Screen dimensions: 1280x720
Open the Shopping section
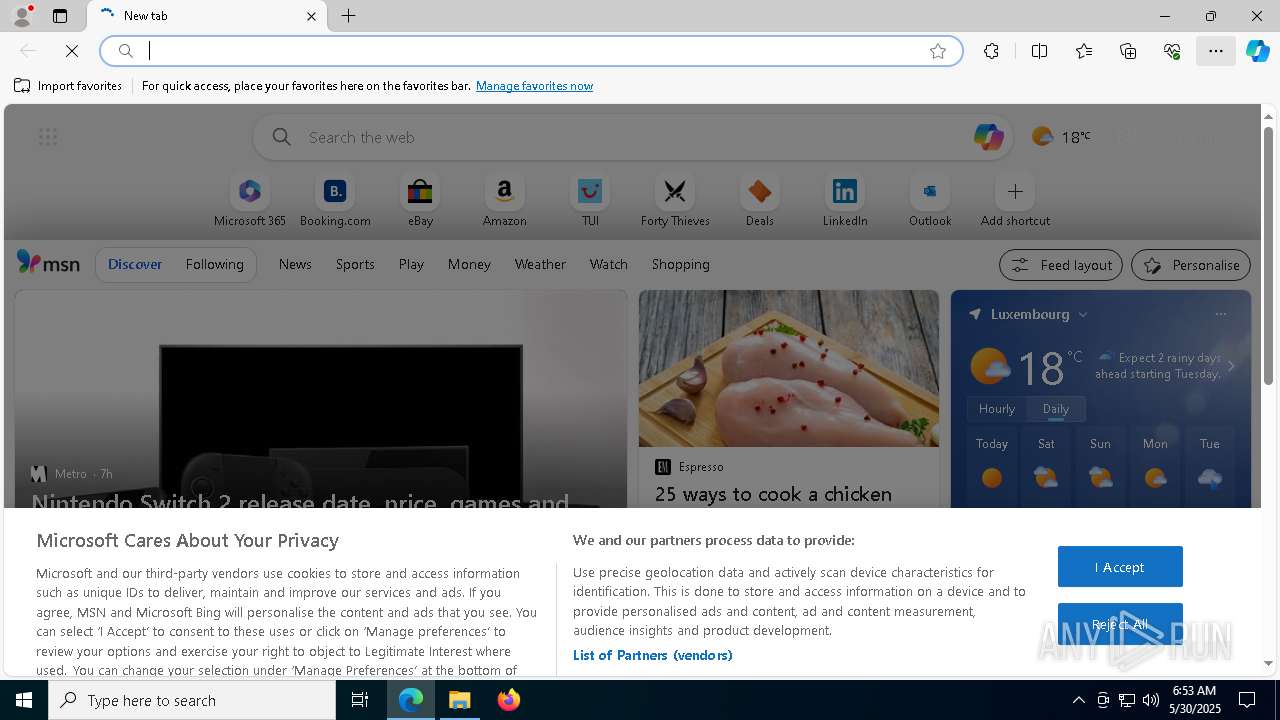(x=681, y=264)
